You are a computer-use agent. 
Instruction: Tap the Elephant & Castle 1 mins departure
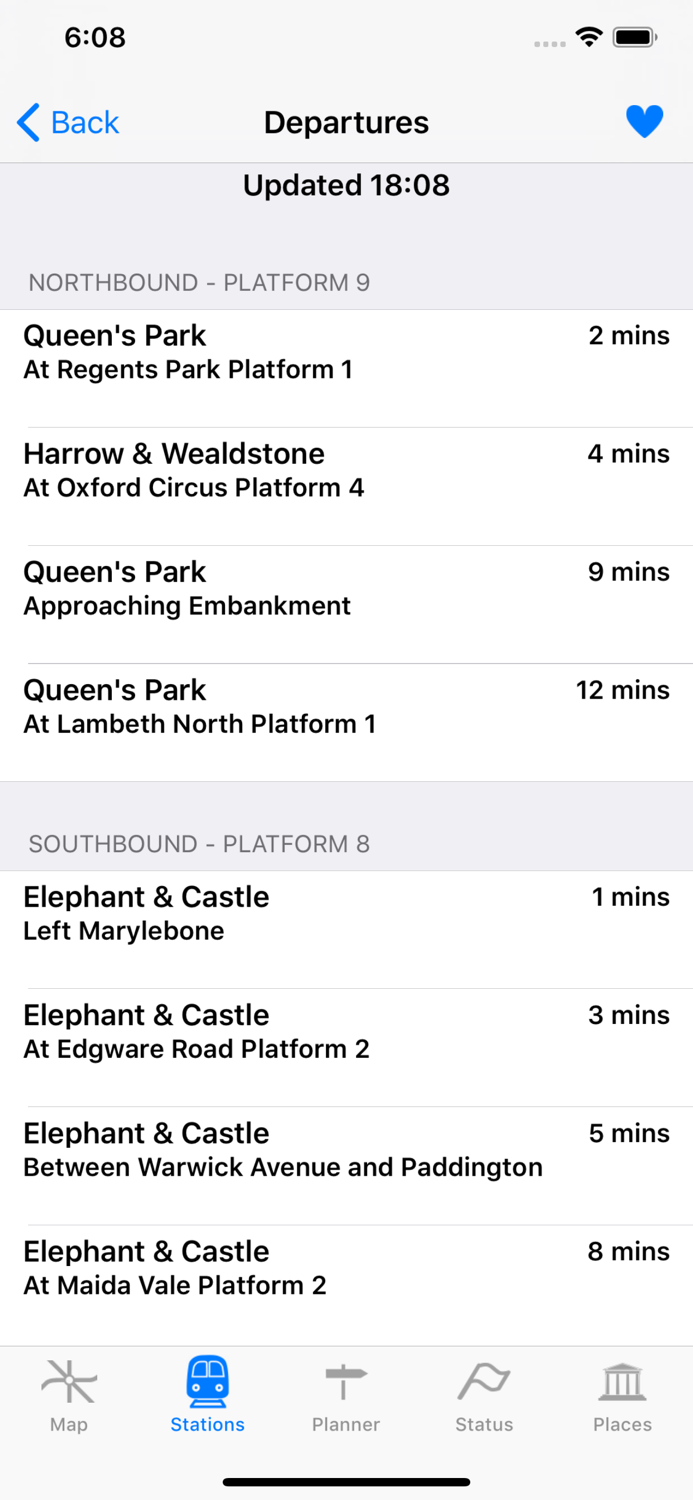pyautogui.click(x=346, y=913)
